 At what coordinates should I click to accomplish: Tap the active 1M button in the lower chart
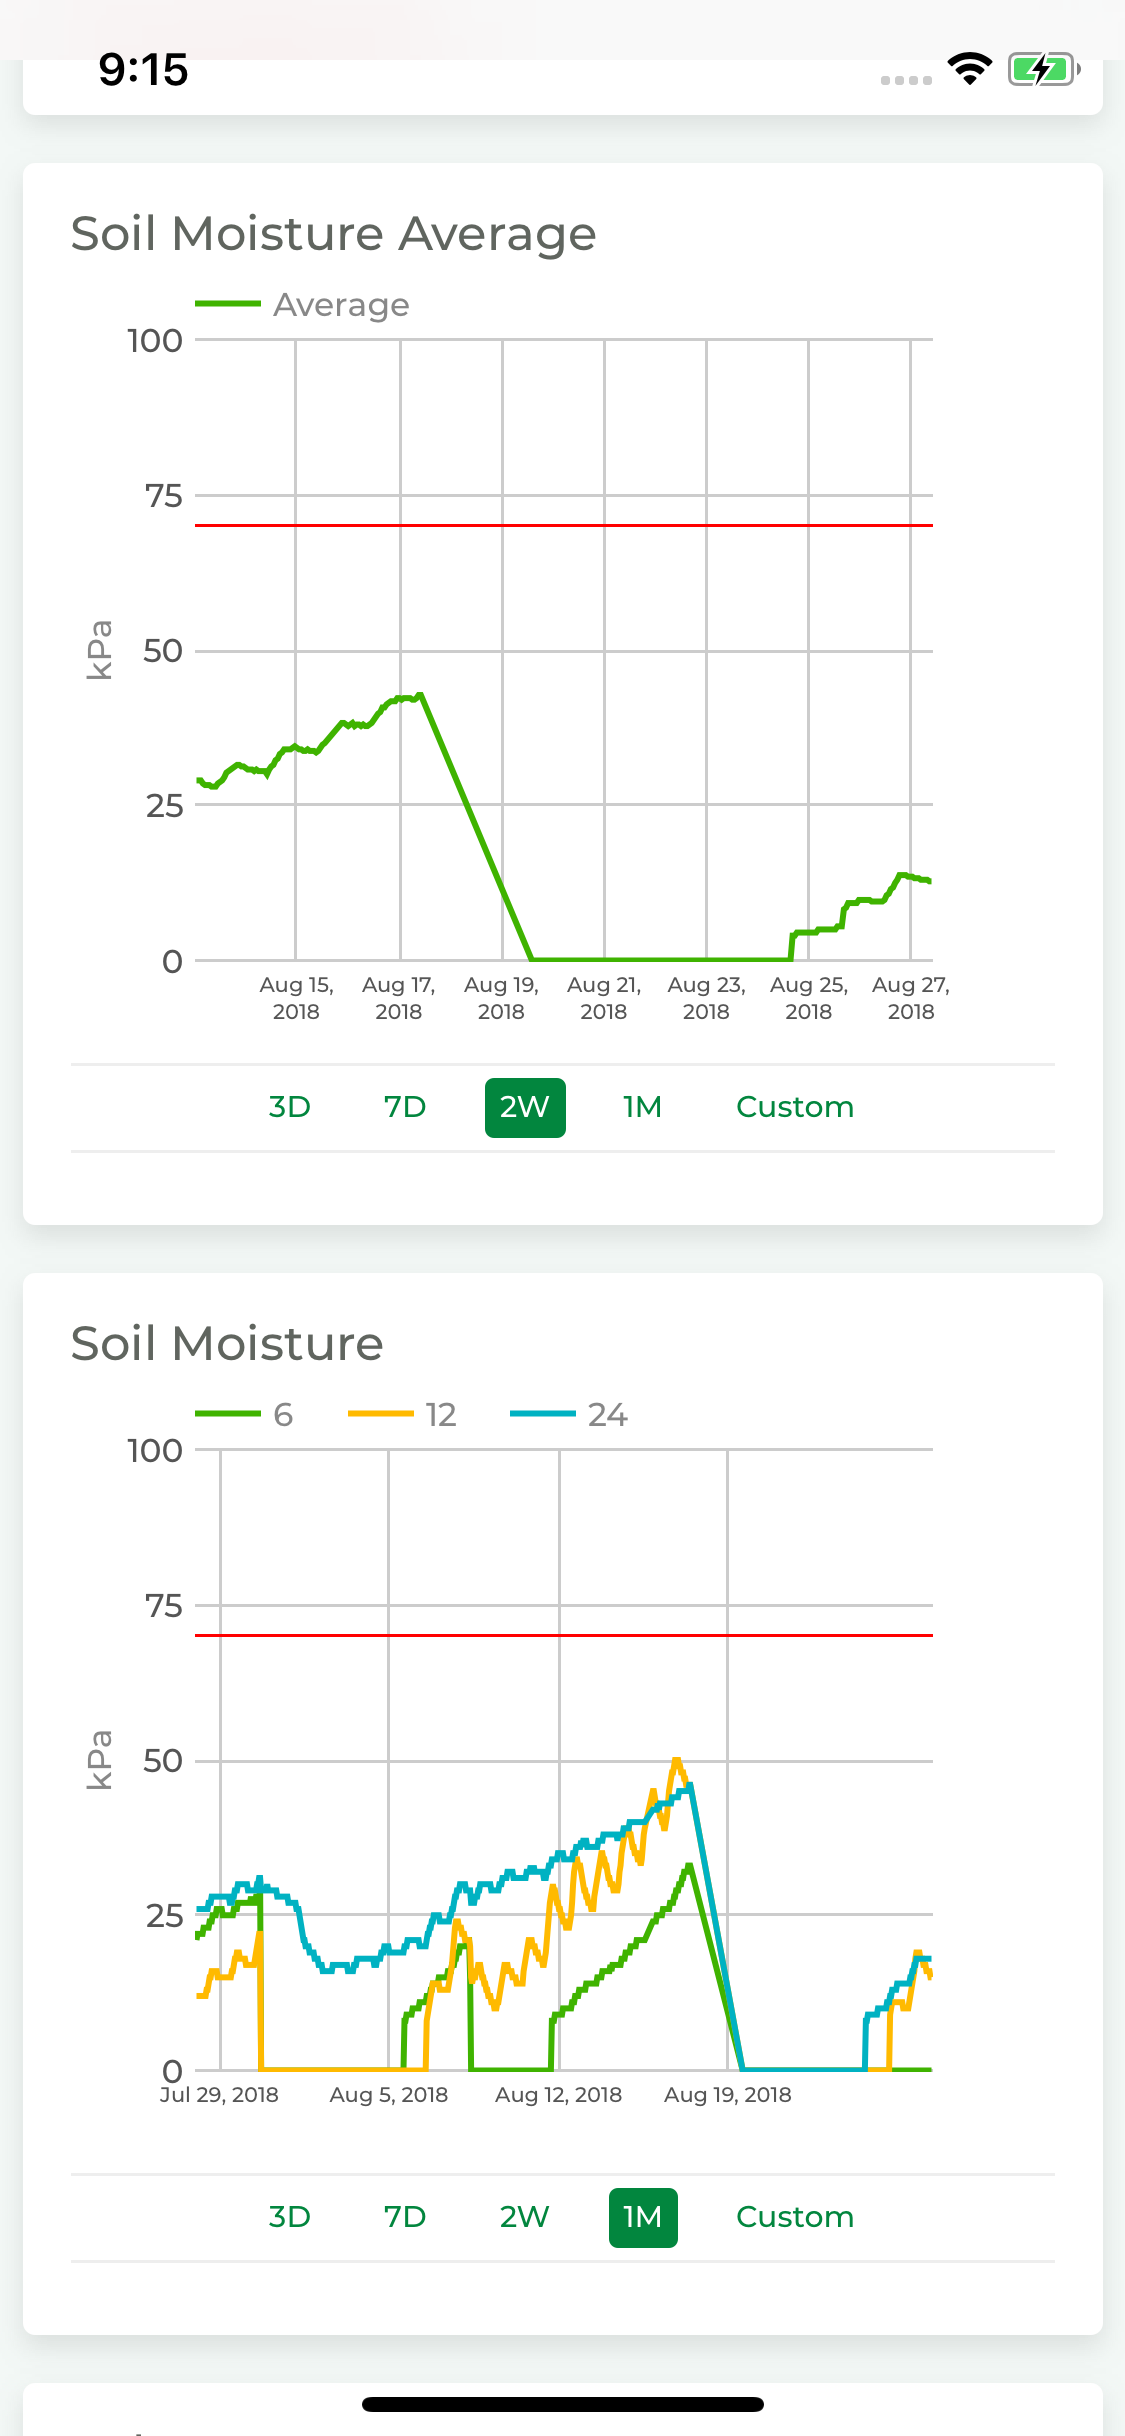pos(643,2217)
